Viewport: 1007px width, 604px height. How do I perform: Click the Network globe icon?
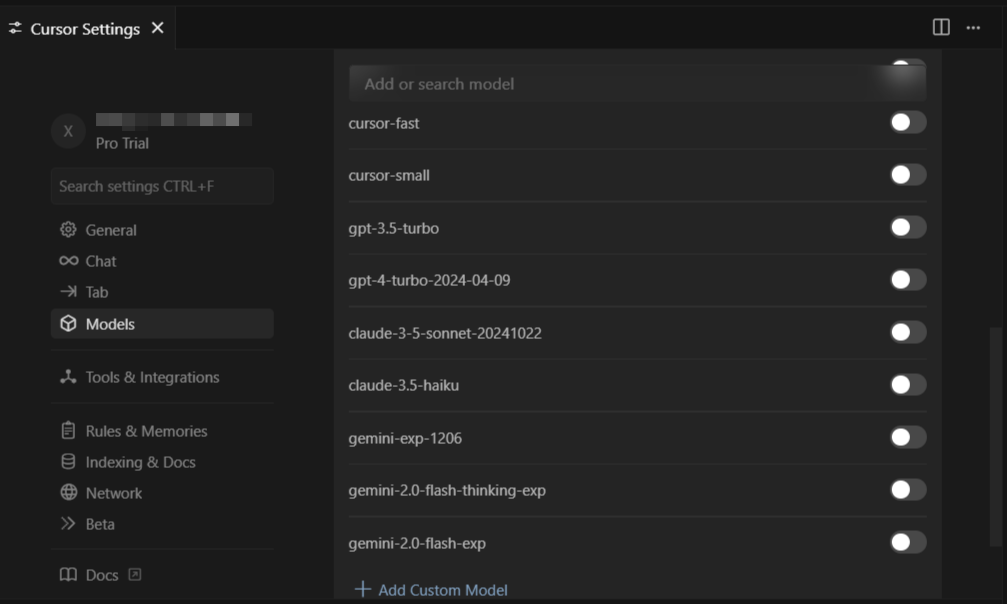(68, 492)
